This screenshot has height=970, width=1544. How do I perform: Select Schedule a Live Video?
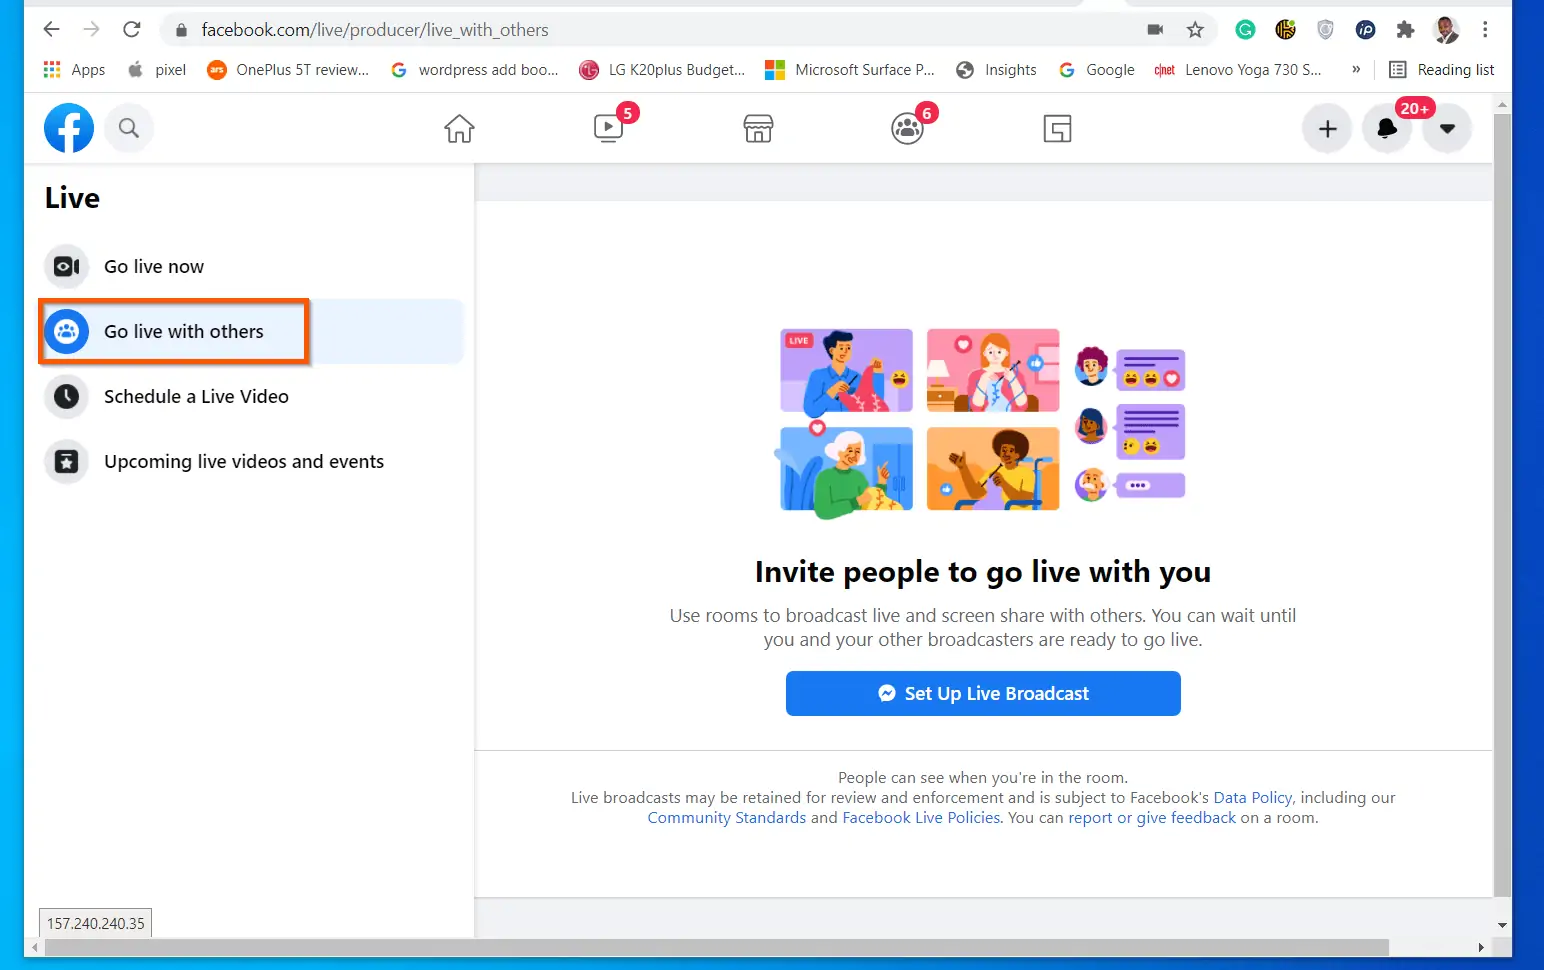tap(252, 396)
